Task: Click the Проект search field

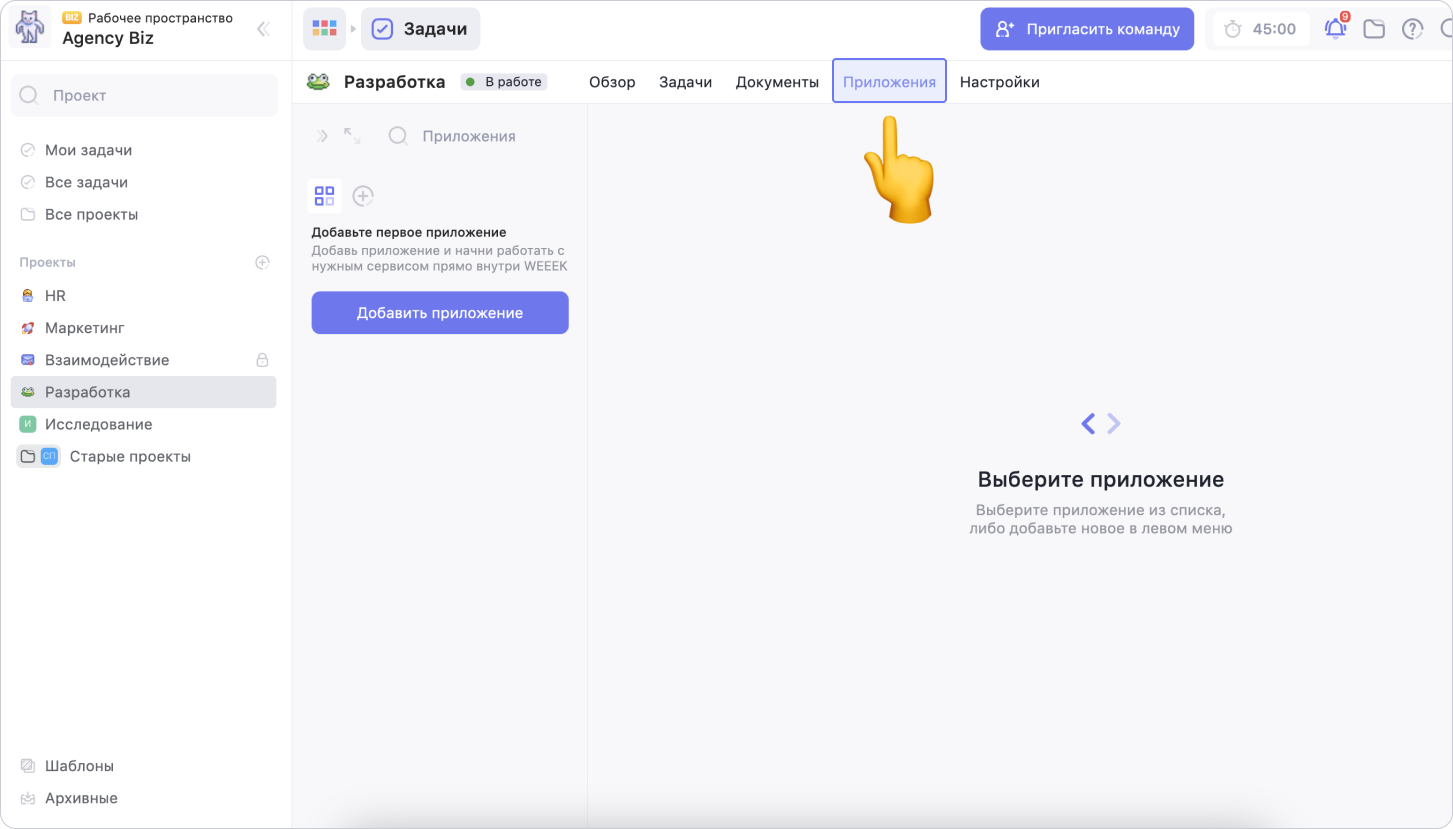Action: 145,96
